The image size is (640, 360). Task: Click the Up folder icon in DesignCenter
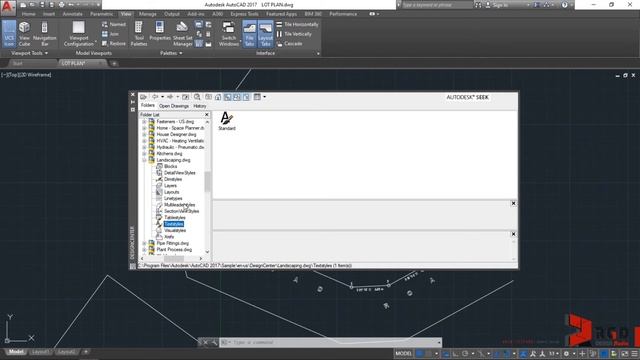coord(186,97)
